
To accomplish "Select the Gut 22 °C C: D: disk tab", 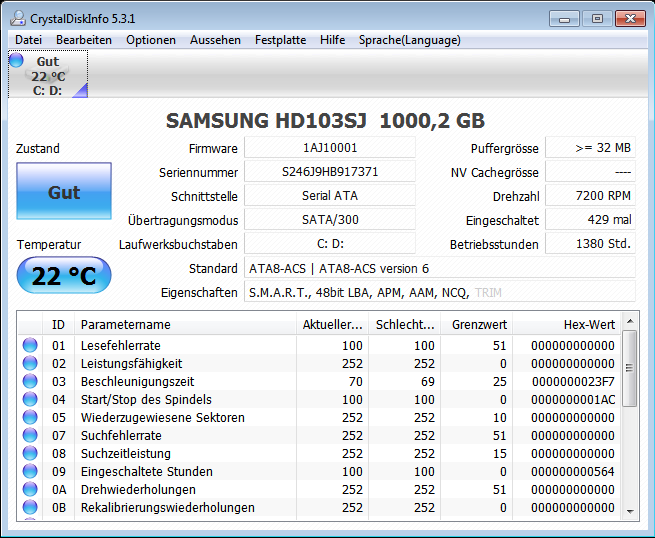I will (x=48, y=74).
